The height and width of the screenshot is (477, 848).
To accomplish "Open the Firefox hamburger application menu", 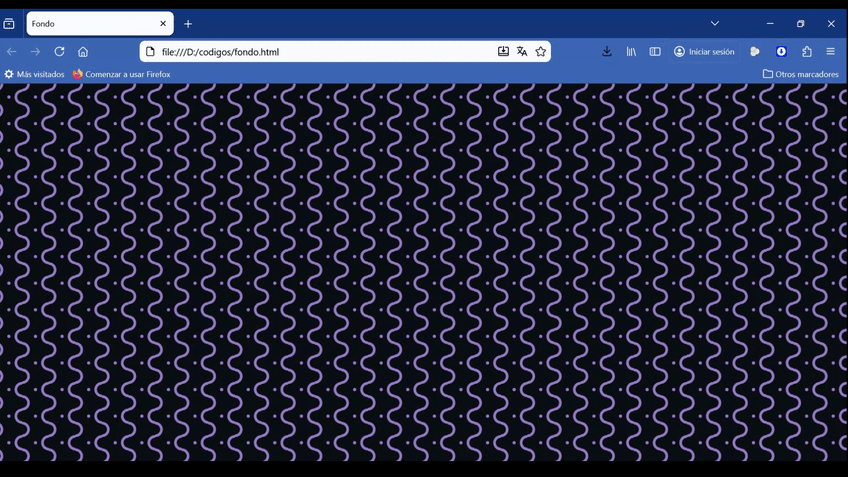I will (x=831, y=52).
